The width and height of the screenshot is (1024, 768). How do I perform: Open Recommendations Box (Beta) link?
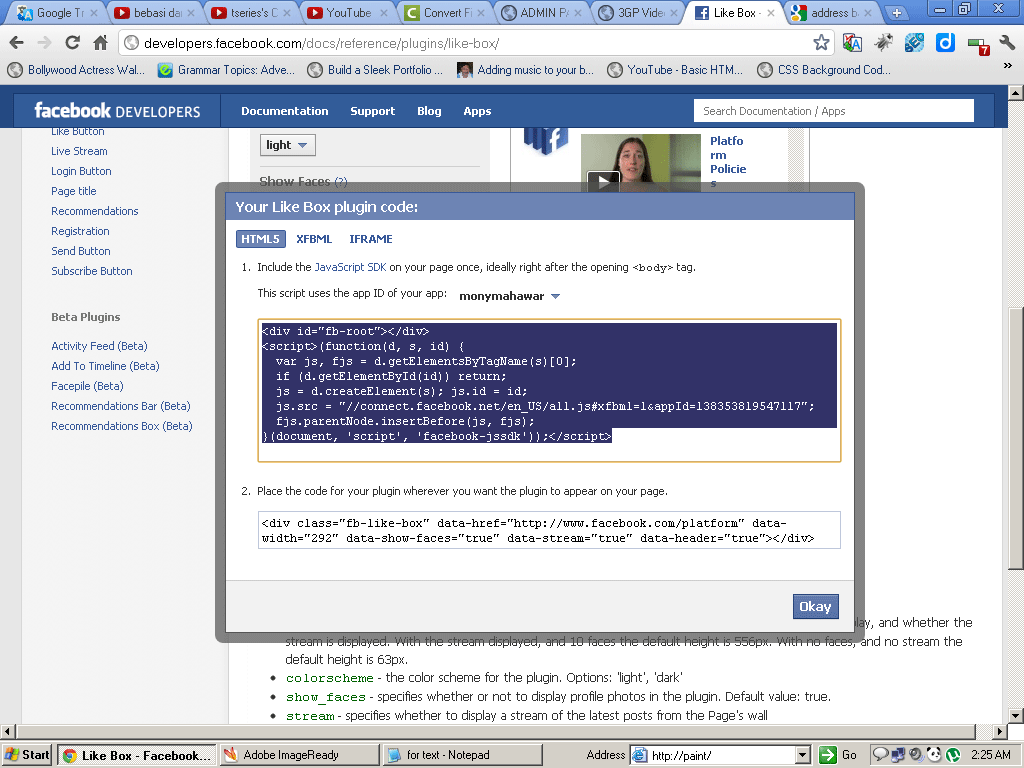pos(121,426)
